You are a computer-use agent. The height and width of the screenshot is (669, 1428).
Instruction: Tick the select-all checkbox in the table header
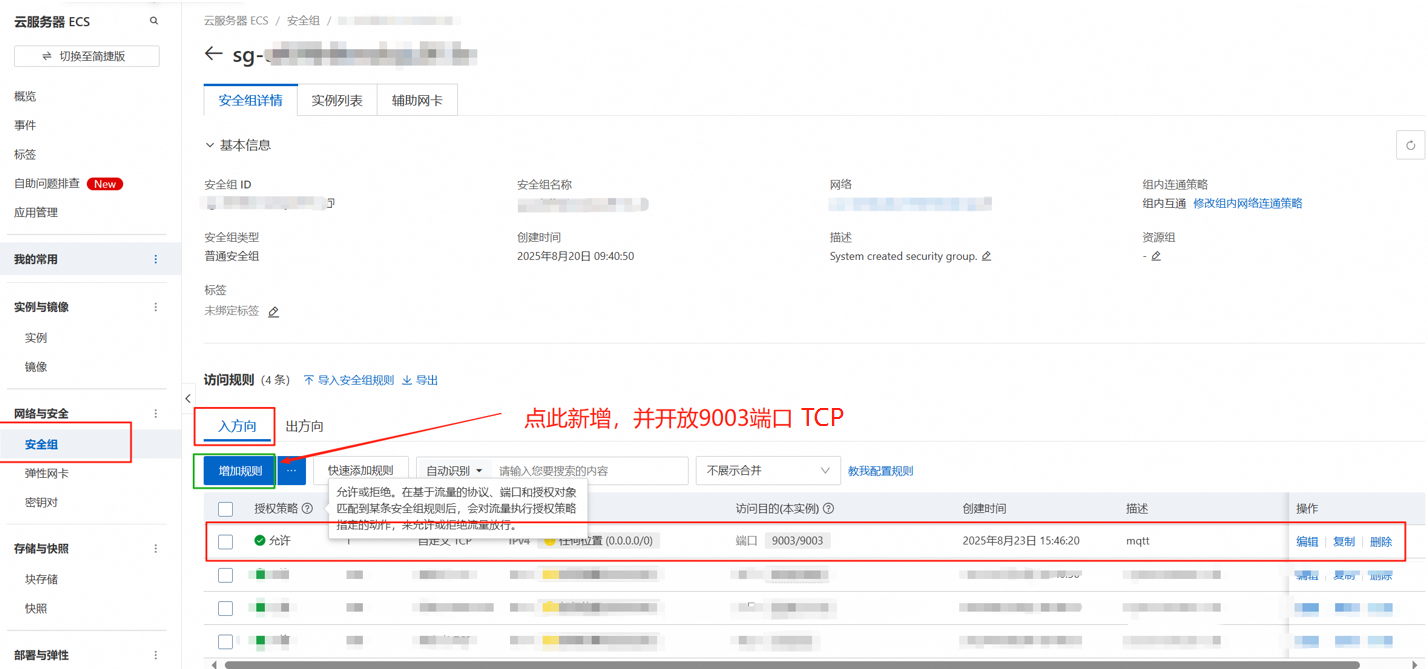pyautogui.click(x=226, y=509)
